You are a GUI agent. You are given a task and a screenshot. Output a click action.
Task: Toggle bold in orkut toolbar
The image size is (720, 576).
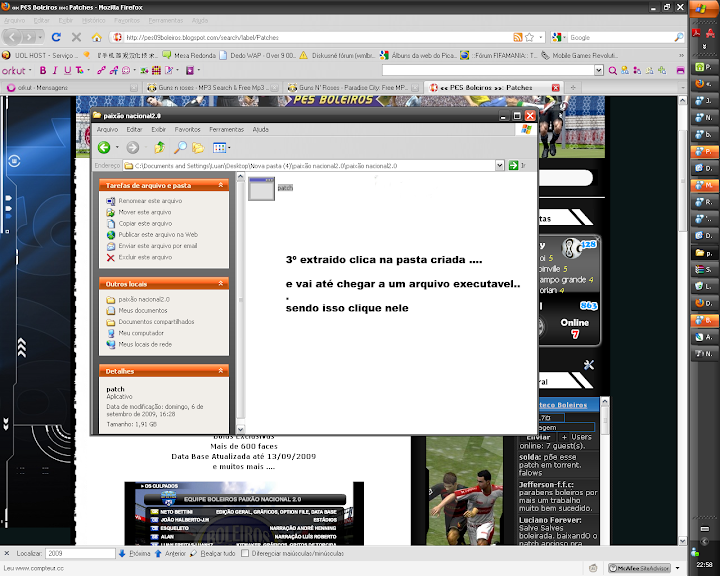43,70
